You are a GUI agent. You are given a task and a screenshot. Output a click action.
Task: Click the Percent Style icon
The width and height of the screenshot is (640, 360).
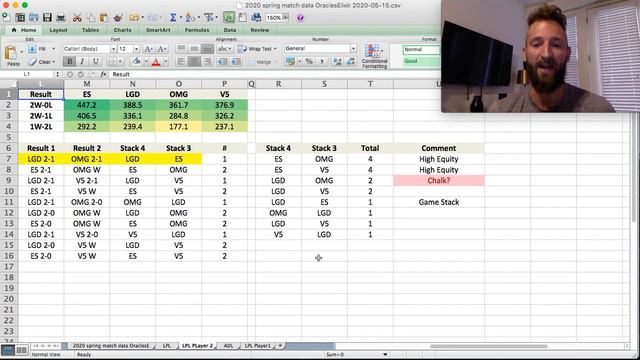point(309,62)
